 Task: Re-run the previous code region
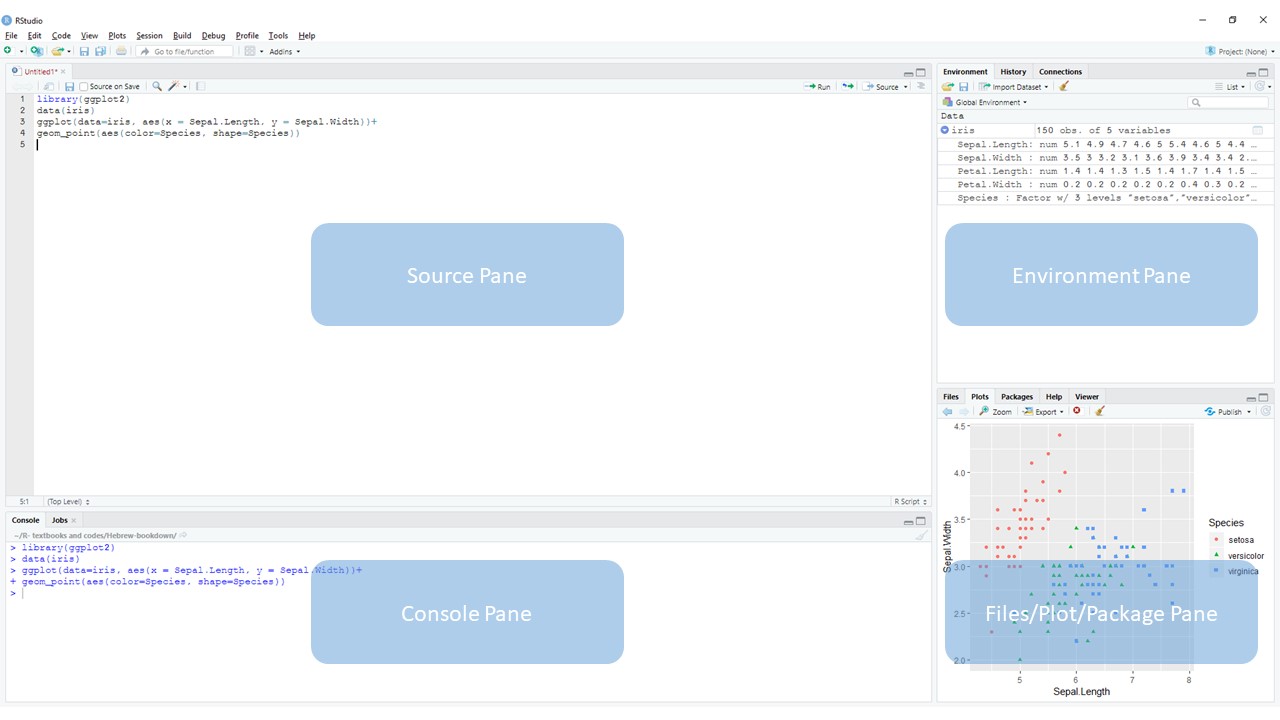[x=847, y=87]
